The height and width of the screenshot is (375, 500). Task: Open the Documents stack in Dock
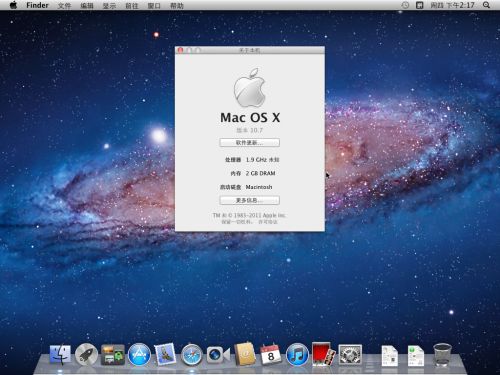[x=389, y=356]
